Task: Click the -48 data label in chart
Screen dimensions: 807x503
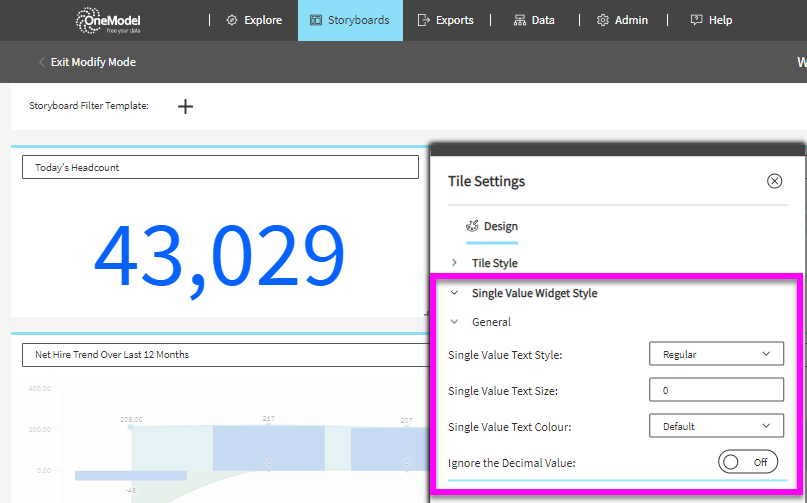Action: click(131, 490)
